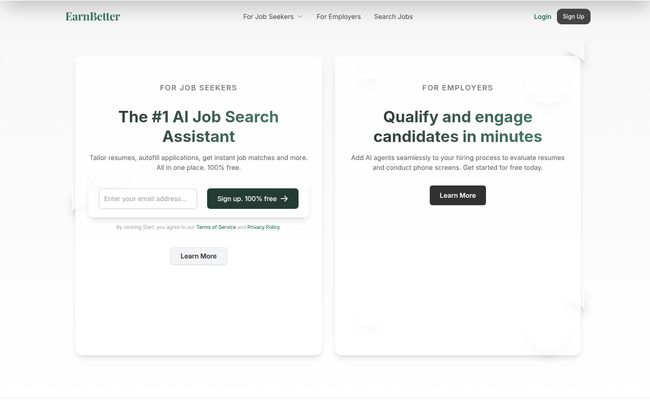Go to For Employers page
650x414 pixels.
coord(339,17)
